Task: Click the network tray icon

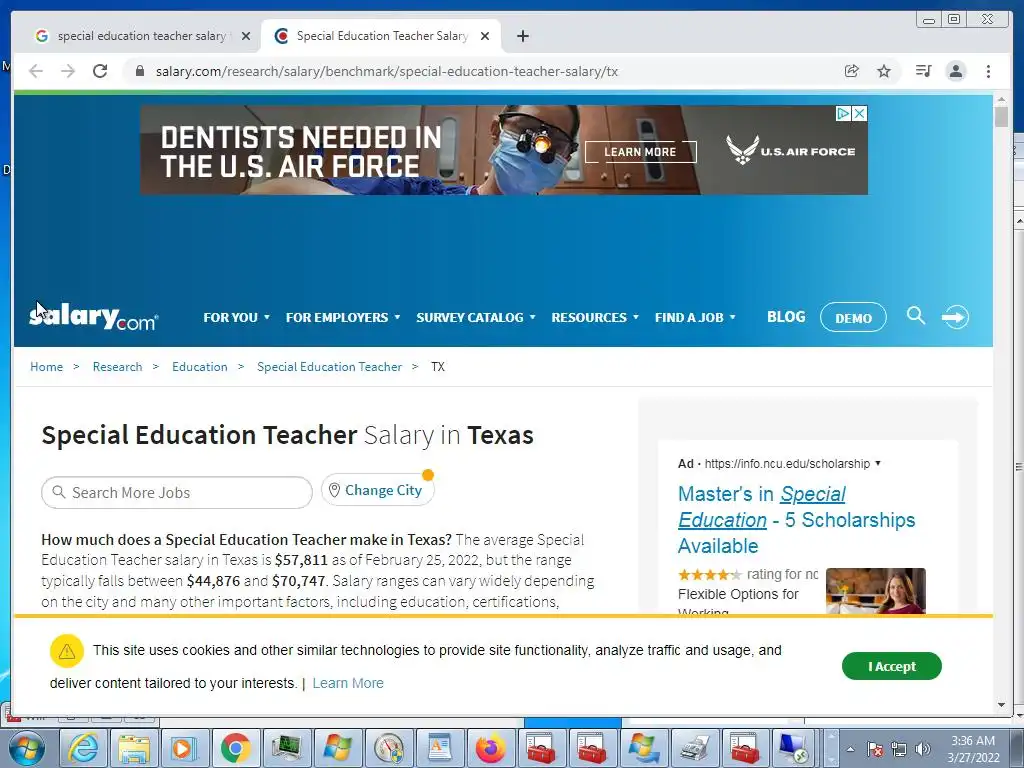Action: [899, 749]
